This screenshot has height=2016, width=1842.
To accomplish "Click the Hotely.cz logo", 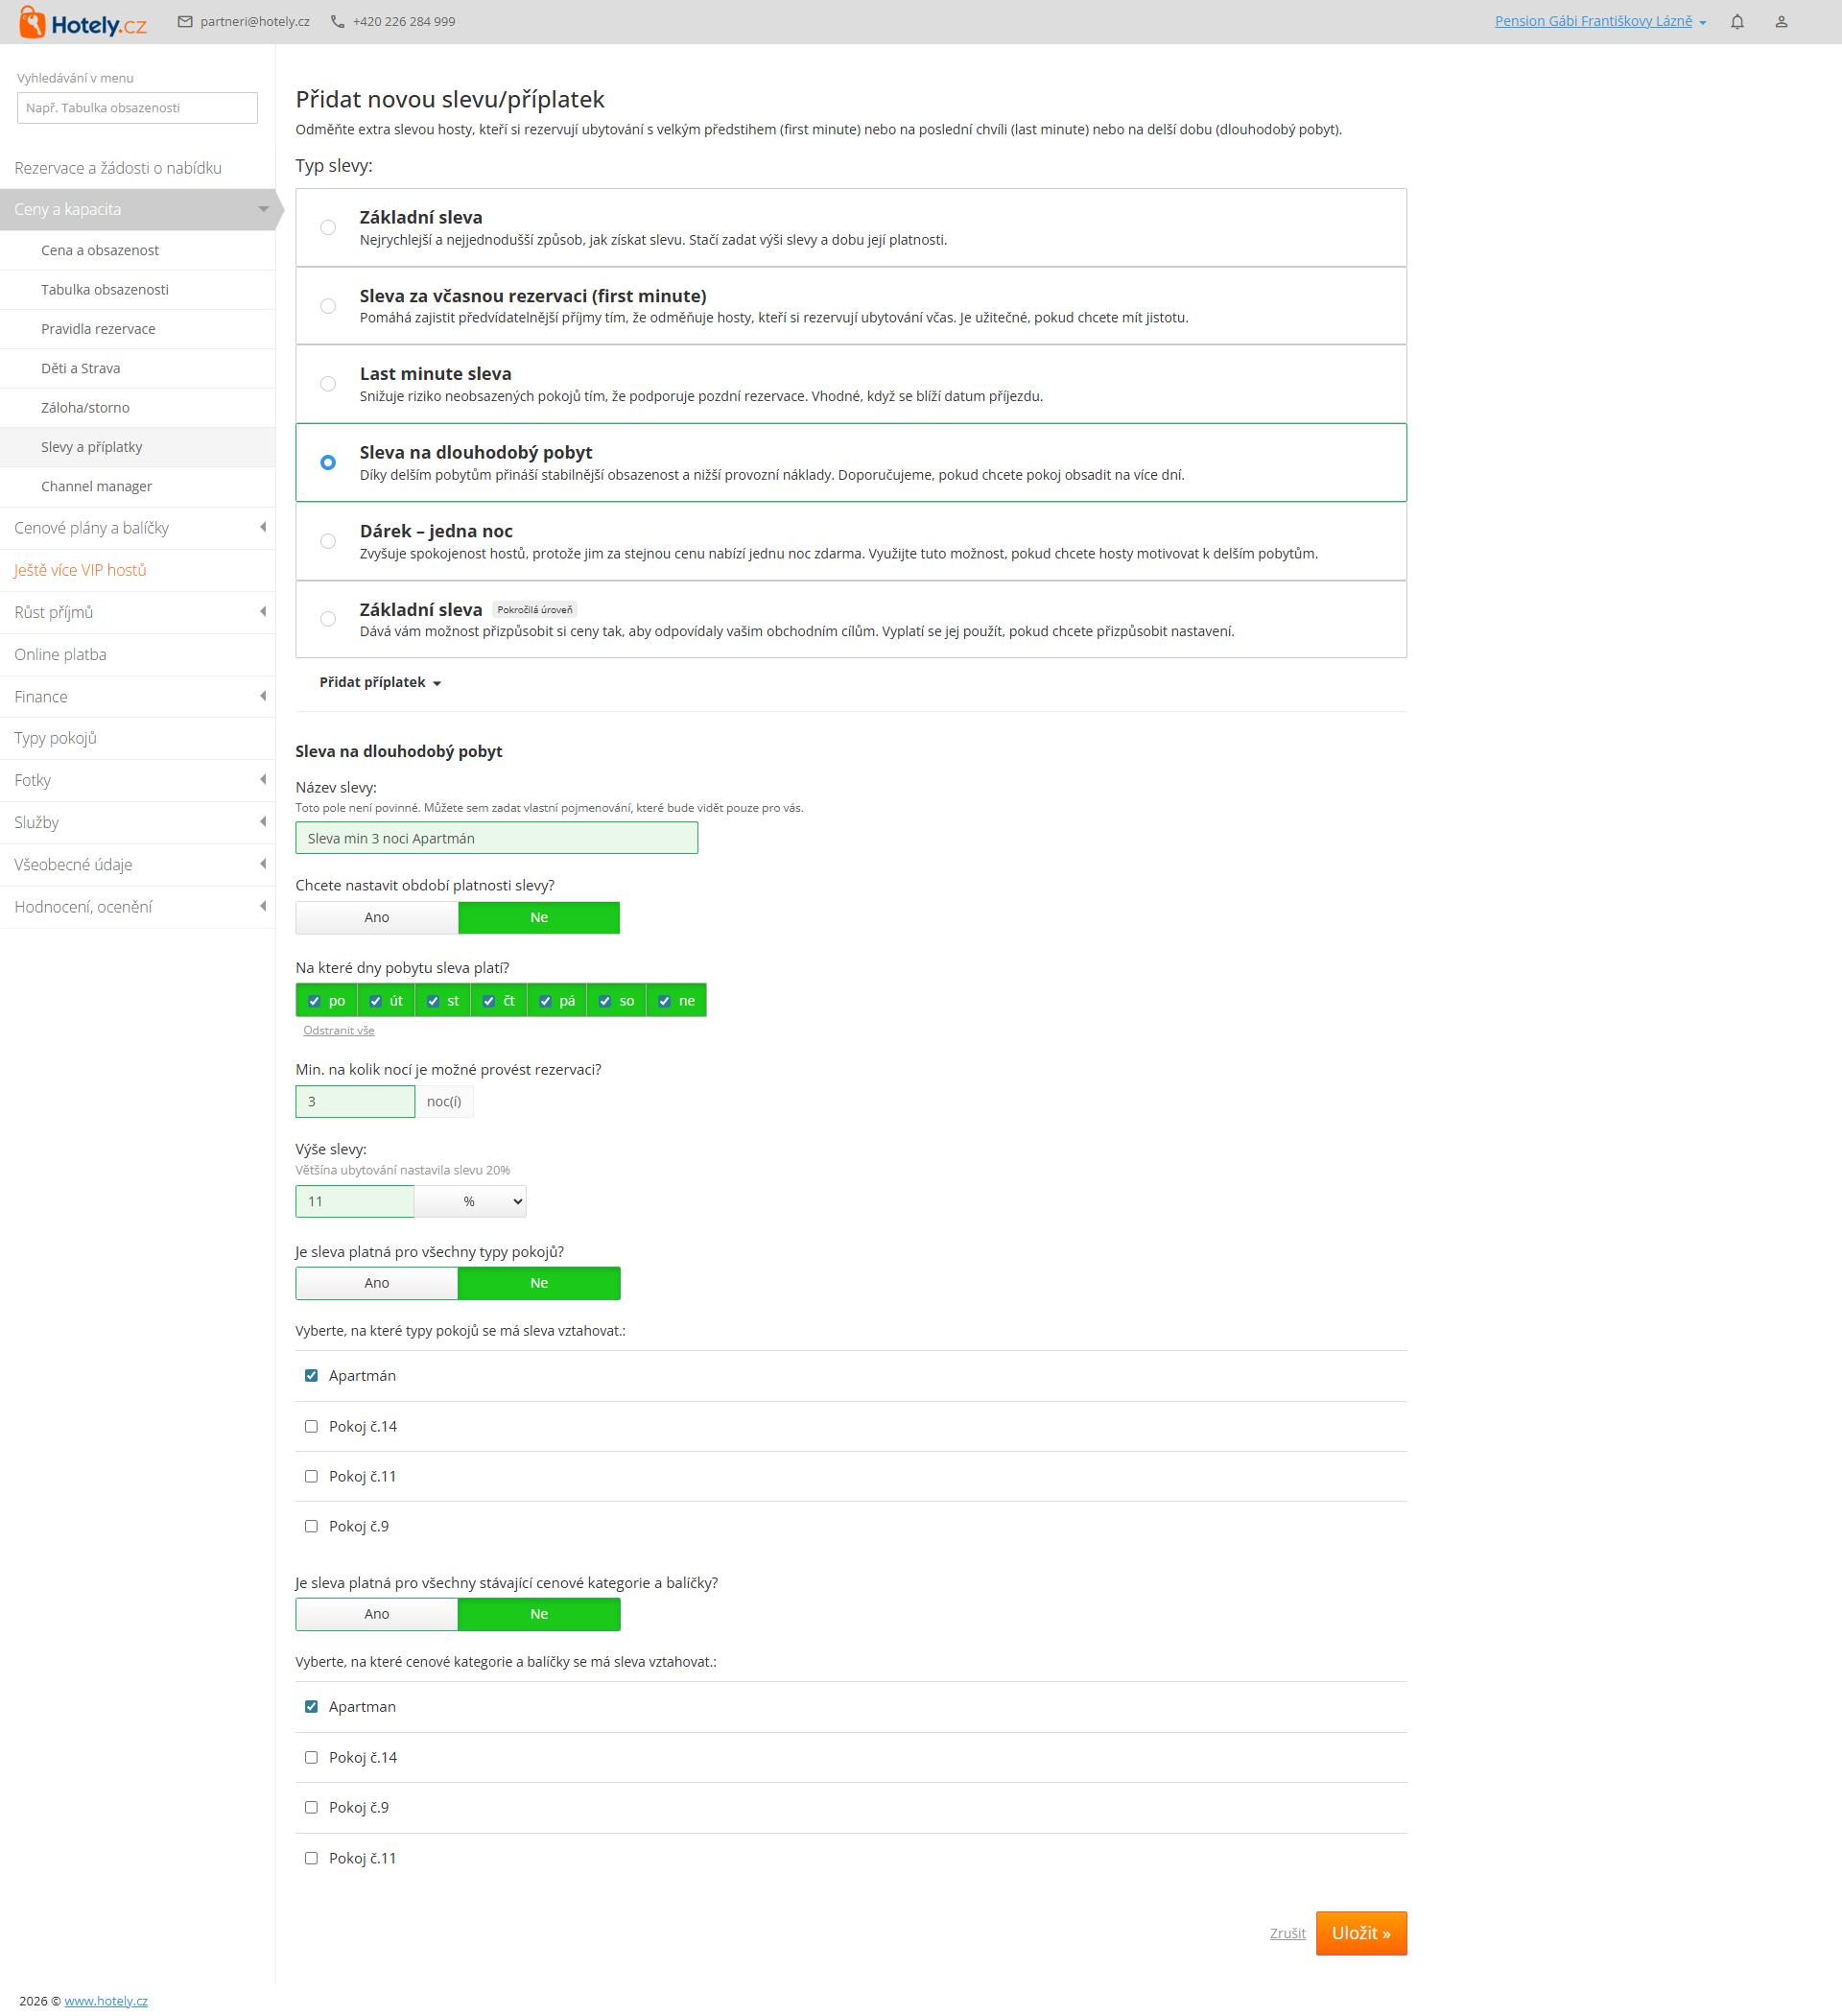I will (82, 22).
